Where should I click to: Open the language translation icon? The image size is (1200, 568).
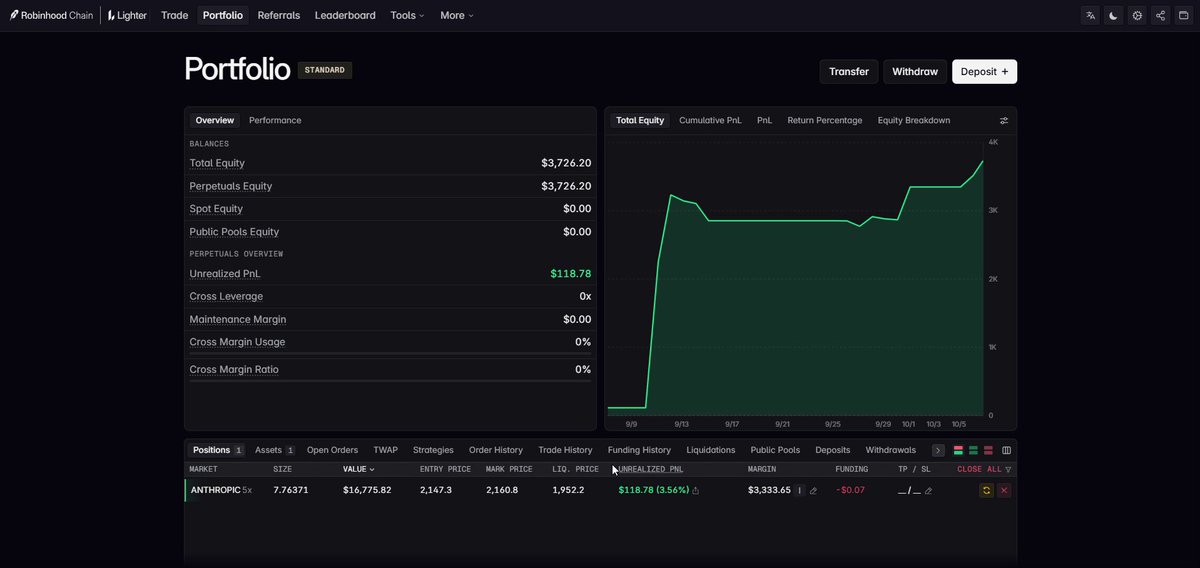pos(1090,15)
